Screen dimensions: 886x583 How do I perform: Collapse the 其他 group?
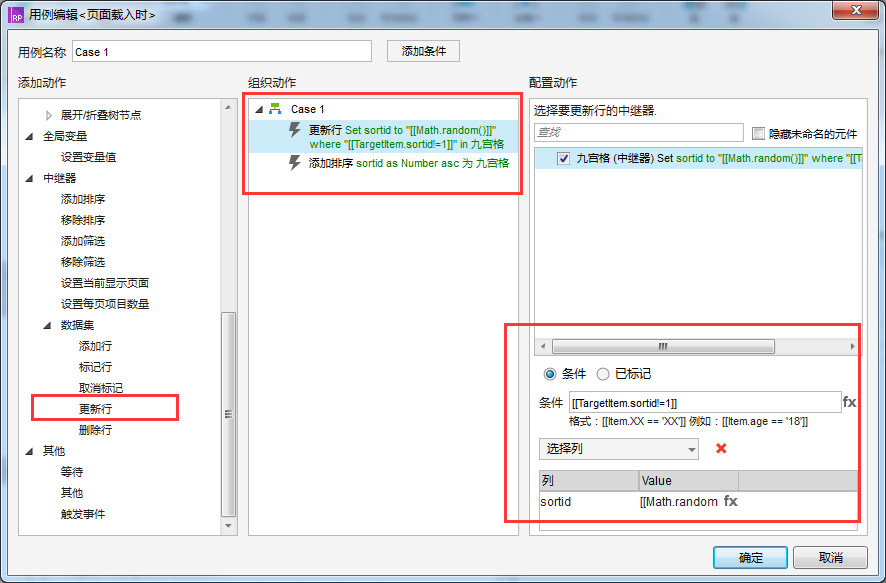[29, 451]
